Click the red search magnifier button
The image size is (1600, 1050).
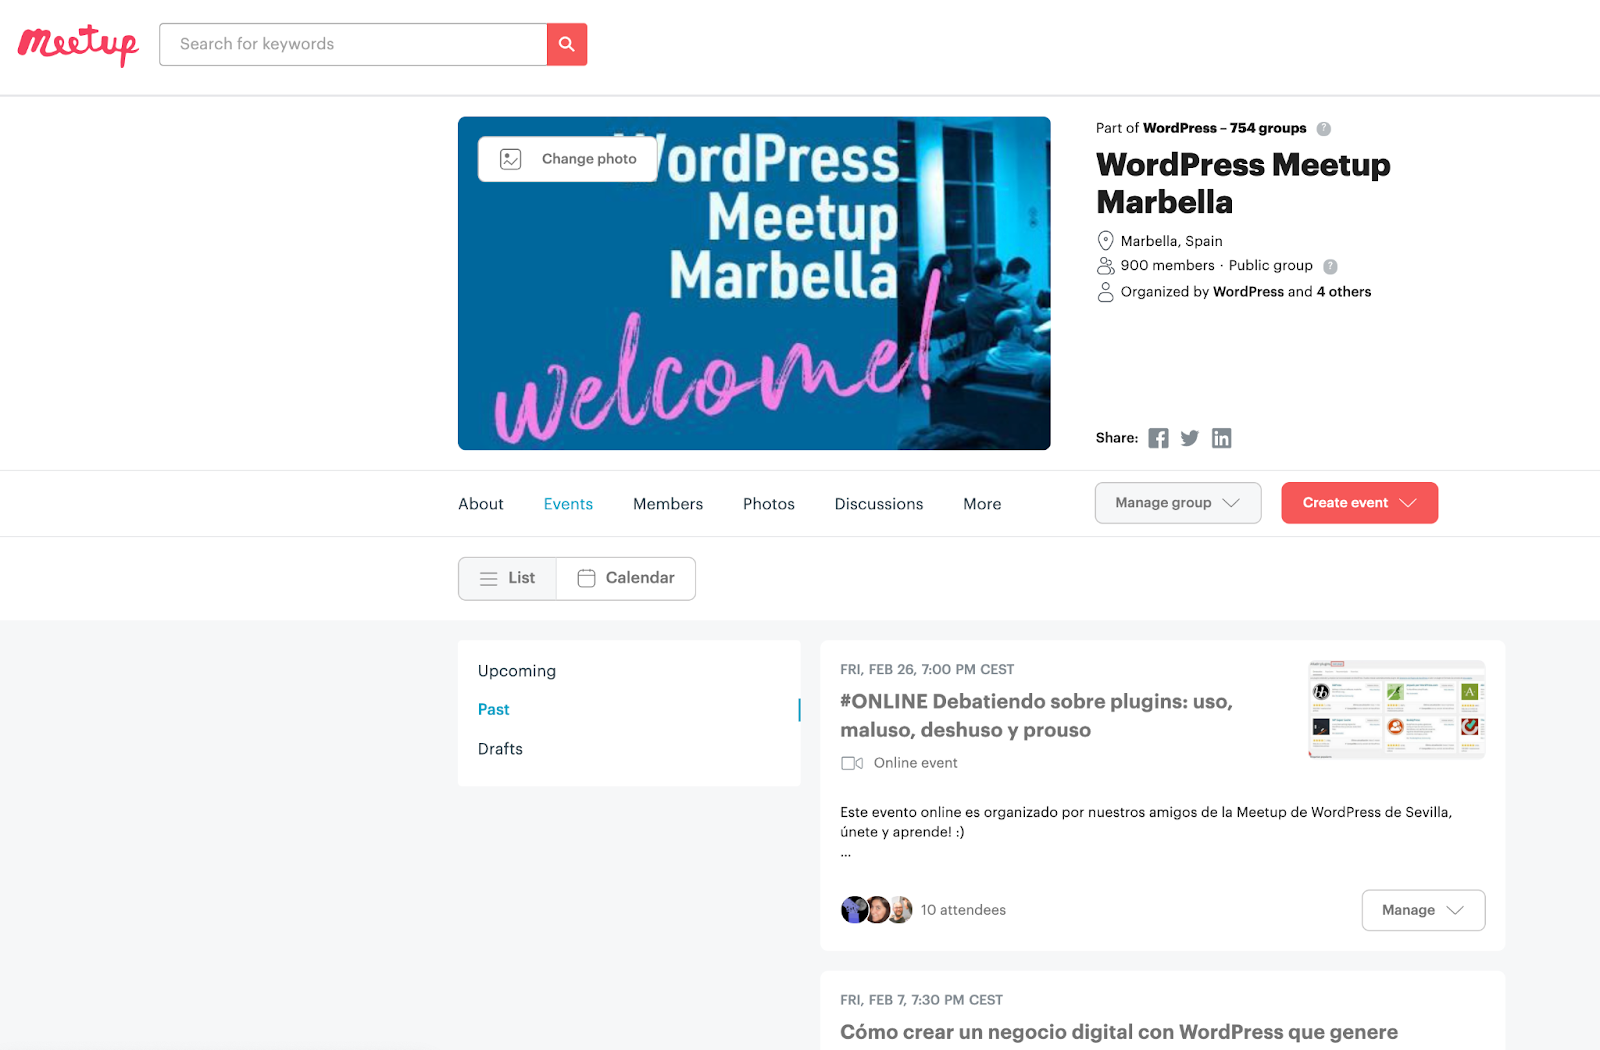click(567, 44)
